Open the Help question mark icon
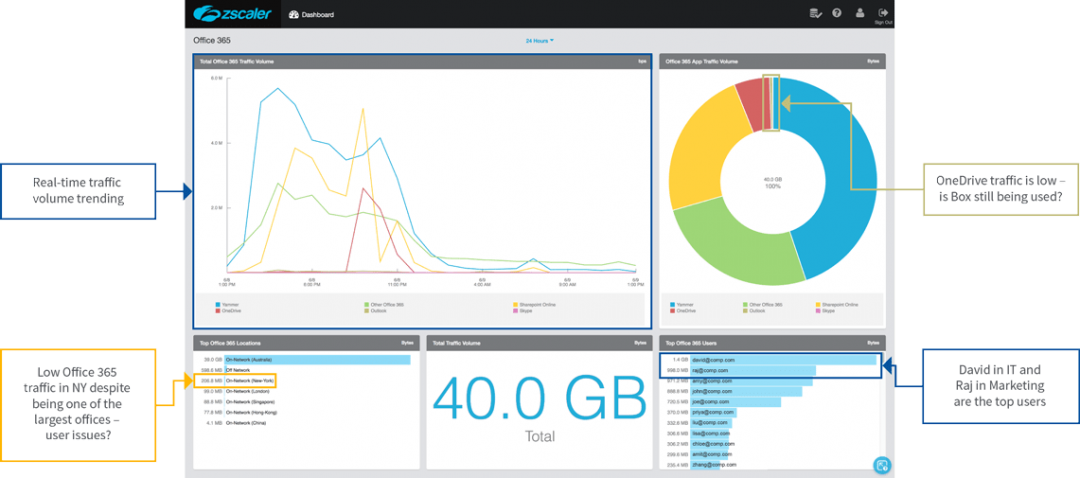 pos(836,13)
